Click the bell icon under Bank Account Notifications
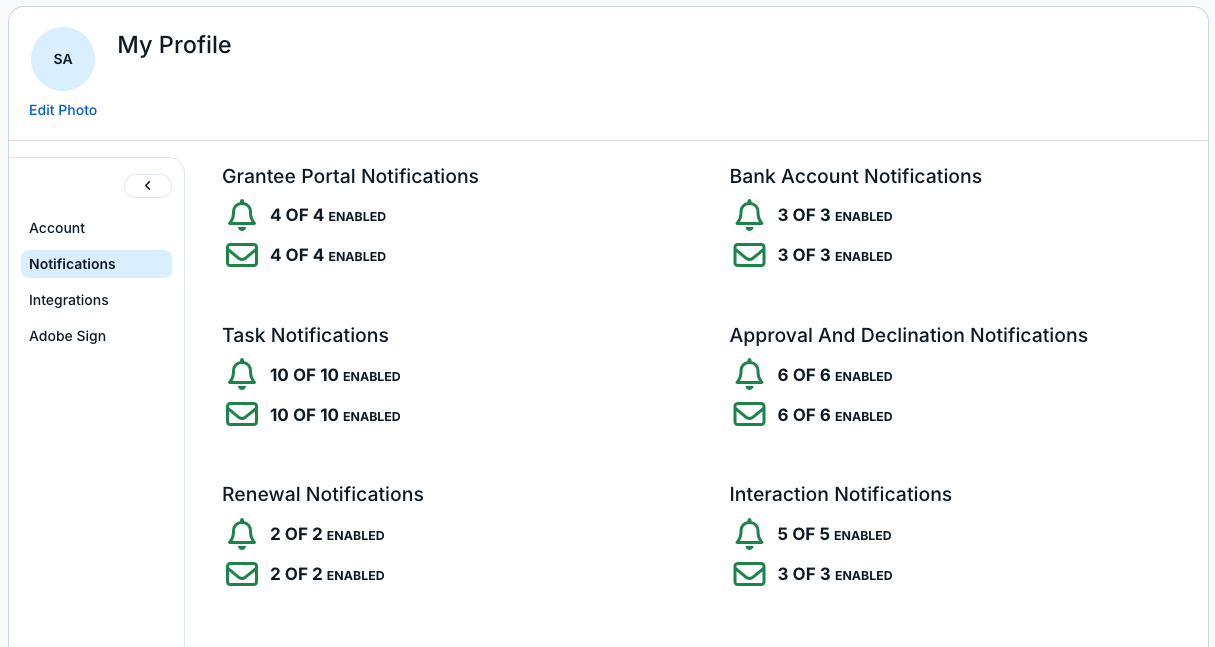Screen dimensions: 1215x647 (749, 215)
